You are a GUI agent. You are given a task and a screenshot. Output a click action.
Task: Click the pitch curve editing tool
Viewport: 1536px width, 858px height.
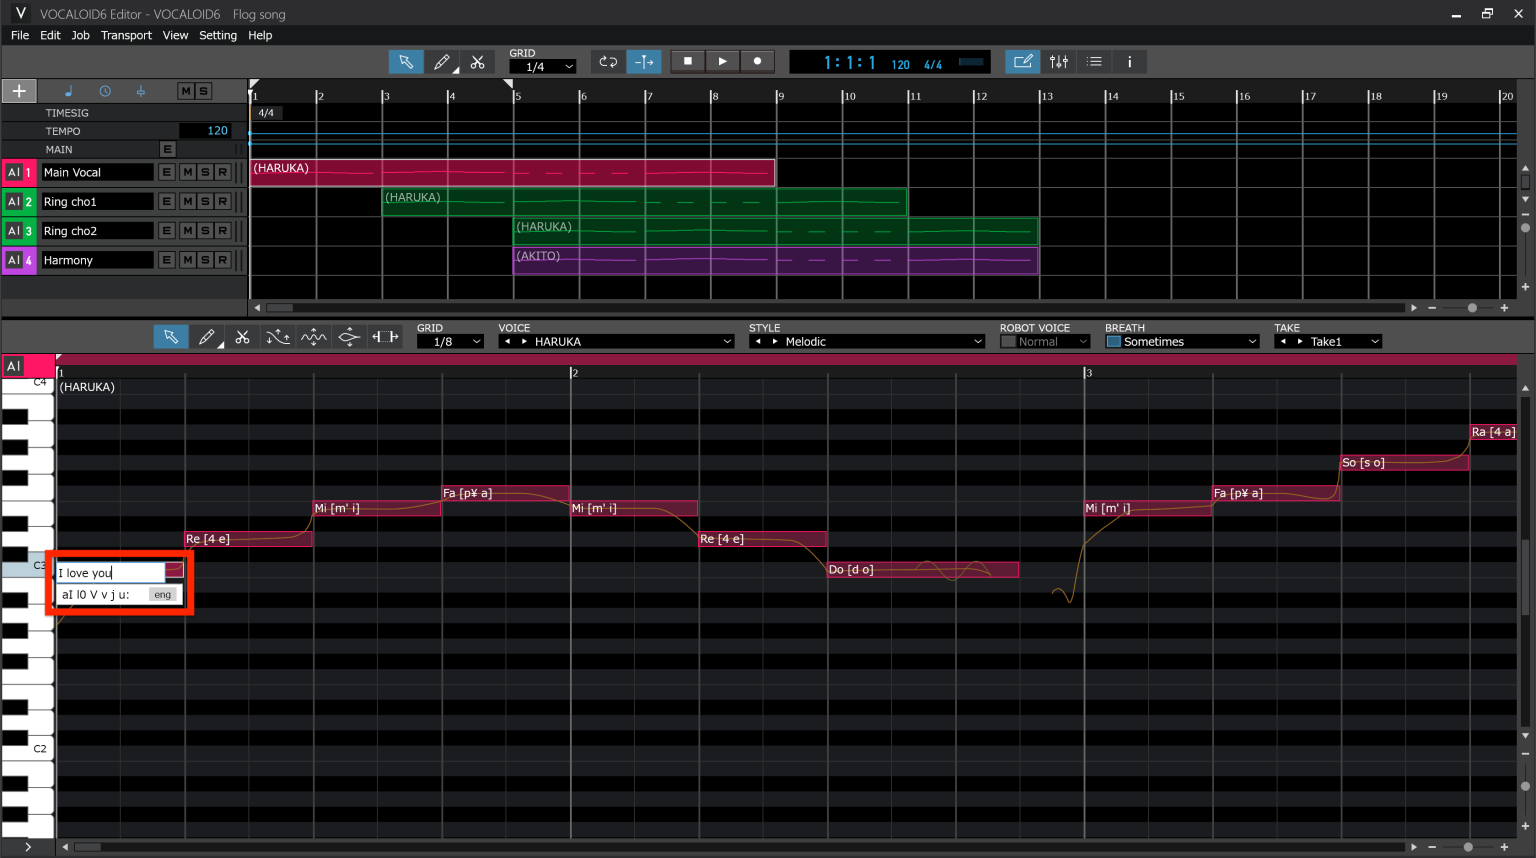click(278, 336)
